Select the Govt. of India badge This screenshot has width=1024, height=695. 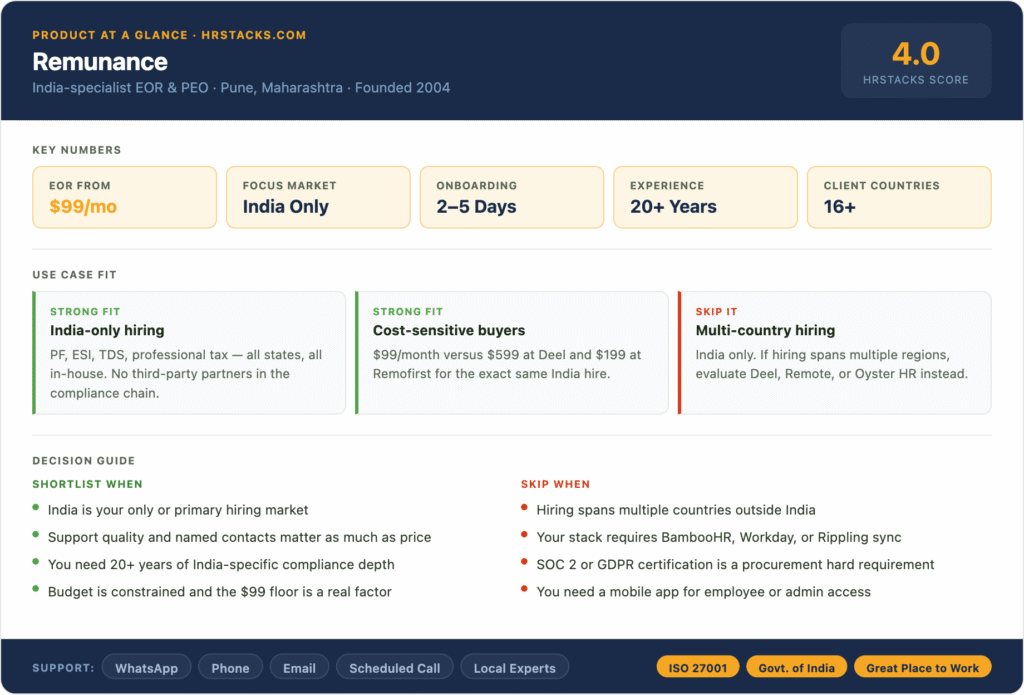click(796, 668)
